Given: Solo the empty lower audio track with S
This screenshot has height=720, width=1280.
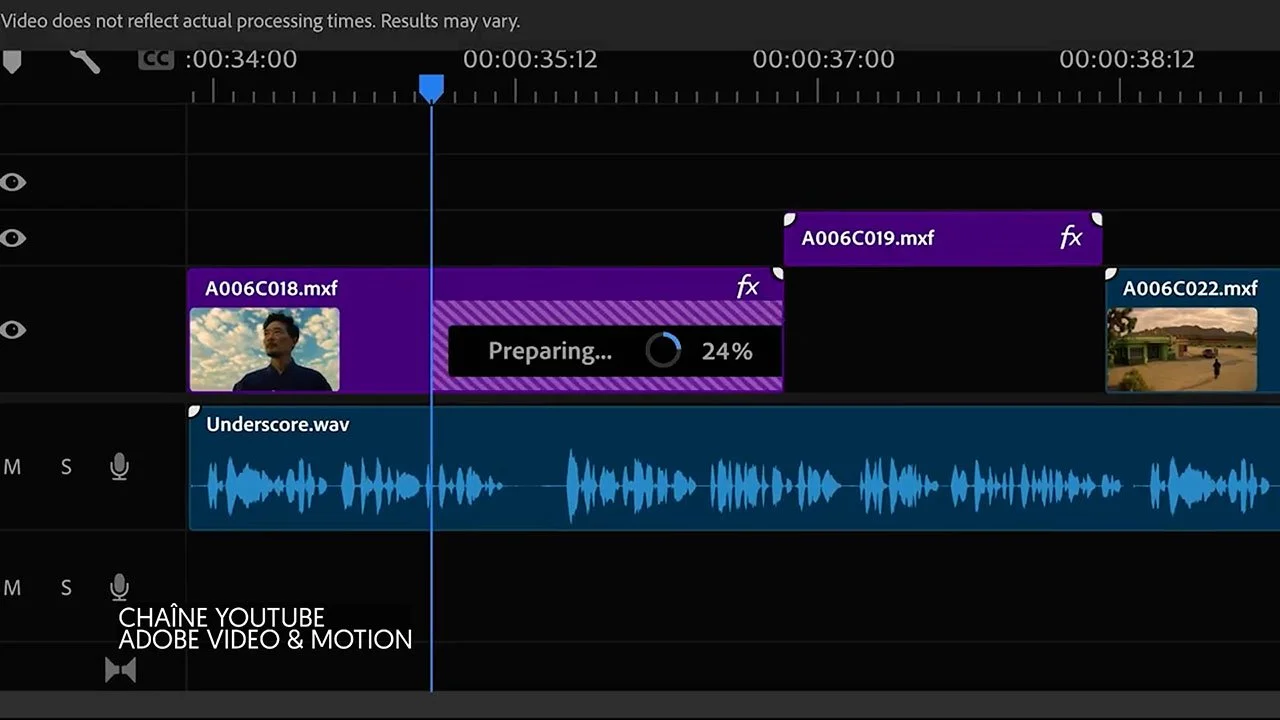Looking at the screenshot, I should click(66, 588).
